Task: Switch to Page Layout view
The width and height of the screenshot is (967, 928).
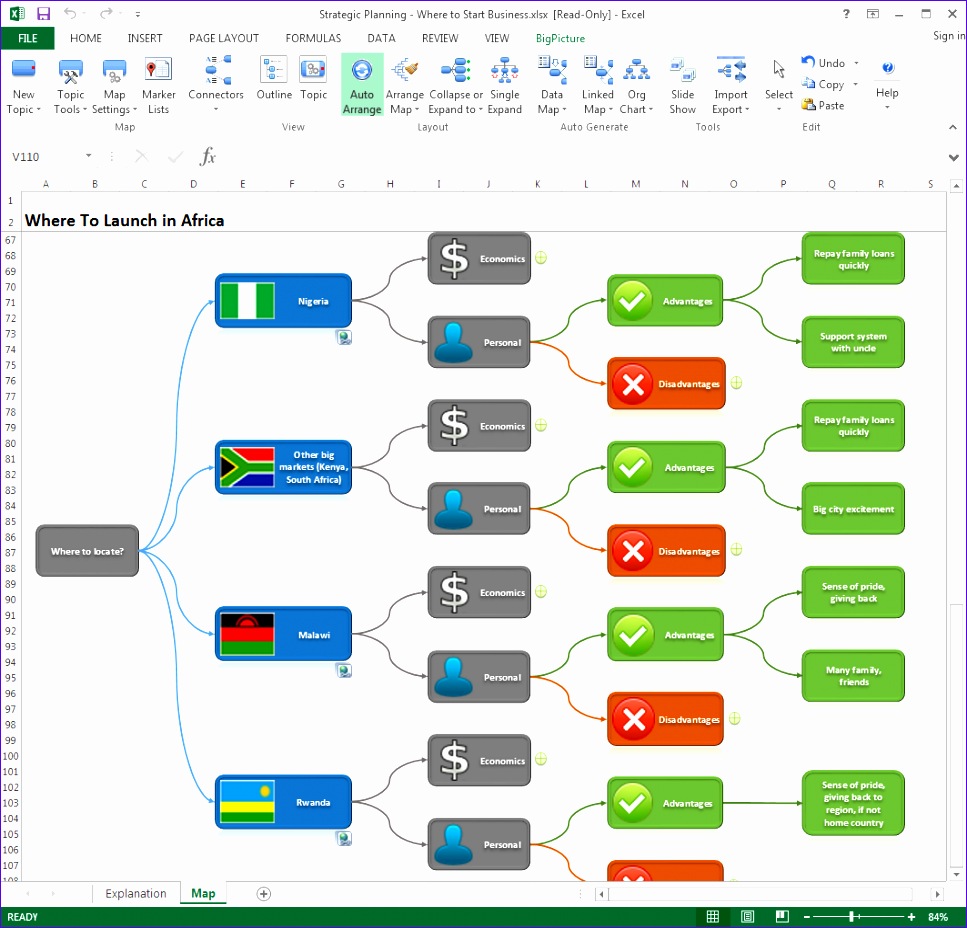Action: (x=747, y=917)
